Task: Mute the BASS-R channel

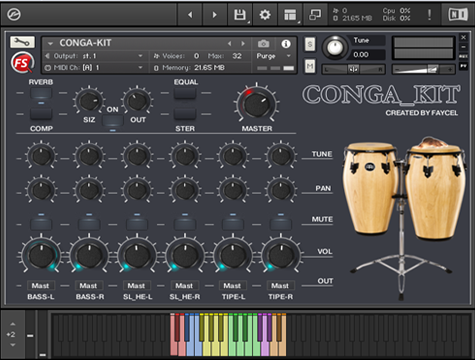Action: [89, 224]
